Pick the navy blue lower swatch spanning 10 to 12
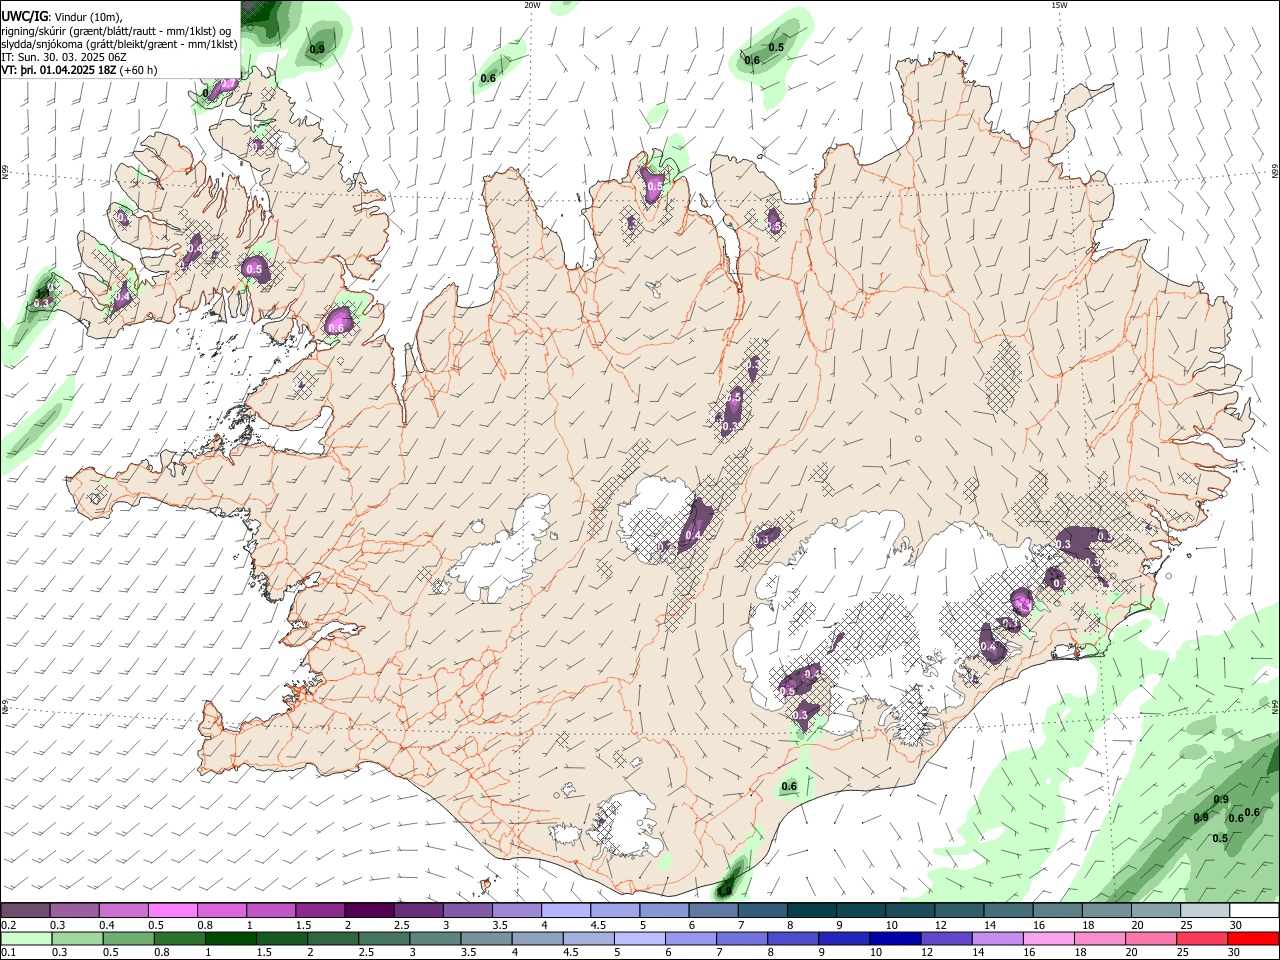Viewport: 1280px width, 960px height. [896, 939]
